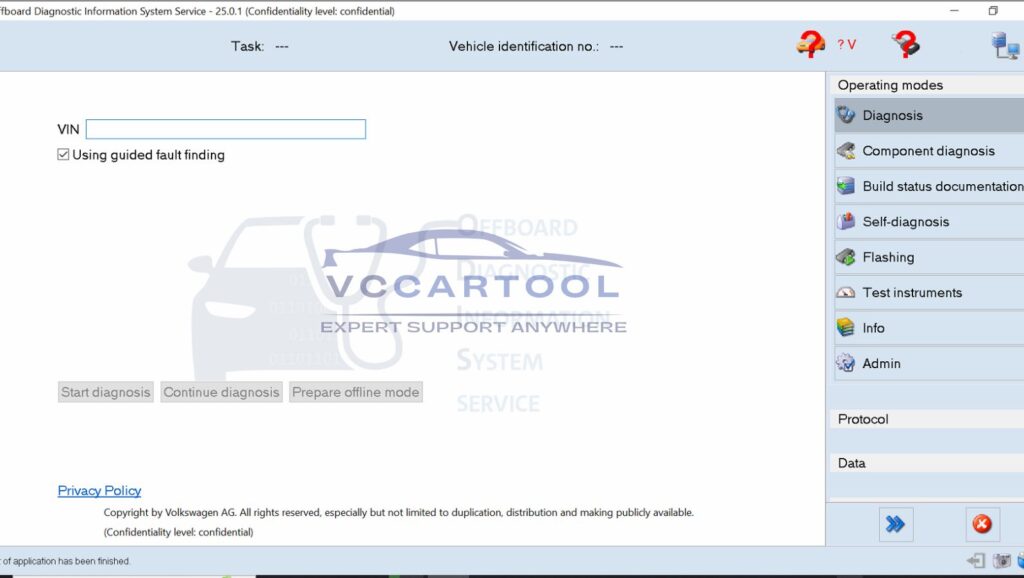Open the Admin operating mode
The width and height of the screenshot is (1024, 578).
pyautogui.click(x=845, y=363)
